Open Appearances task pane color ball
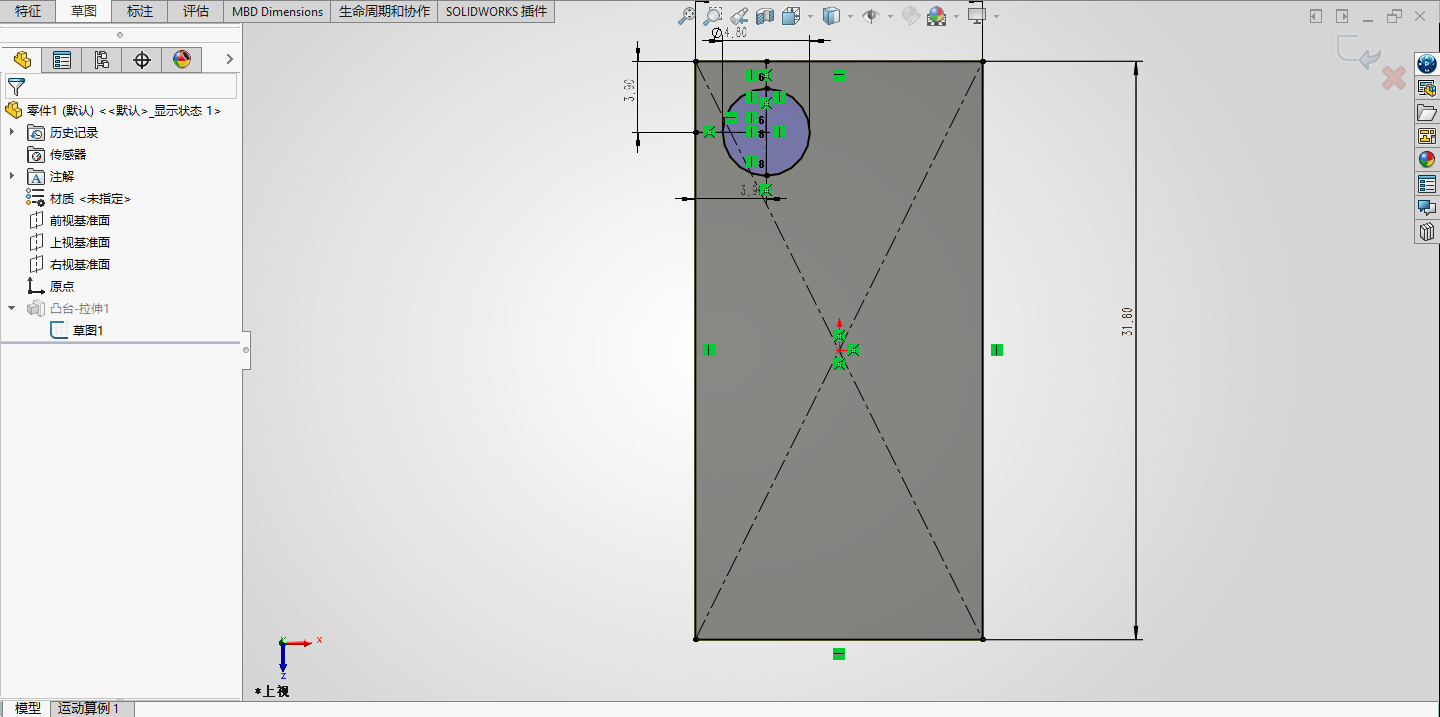This screenshot has height=717, width=1440. 1427,160
